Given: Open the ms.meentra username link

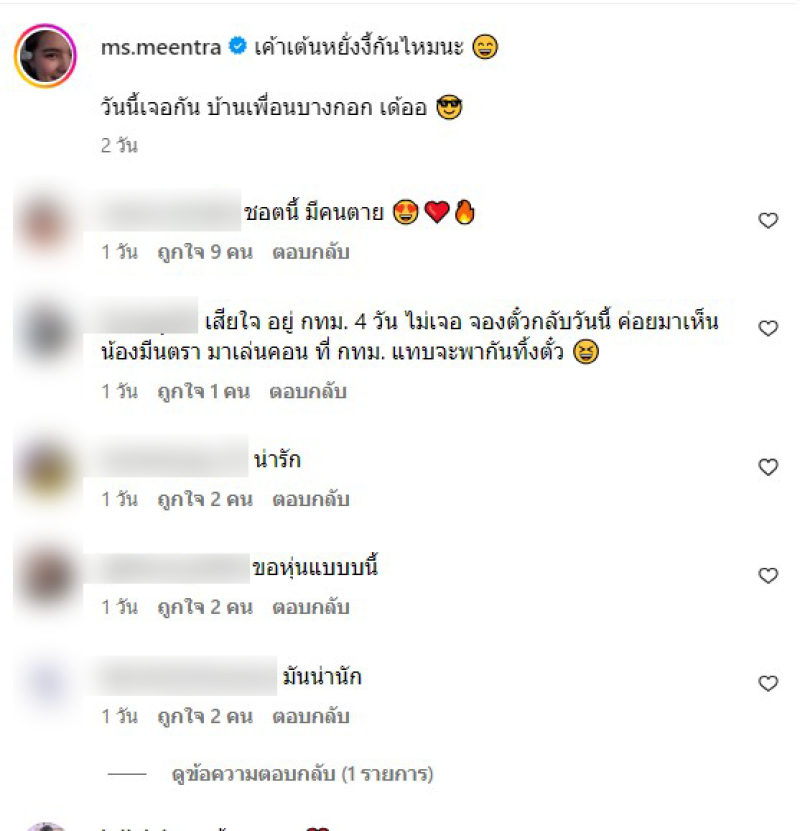Looking at the screenshot, I should (161, 47).
